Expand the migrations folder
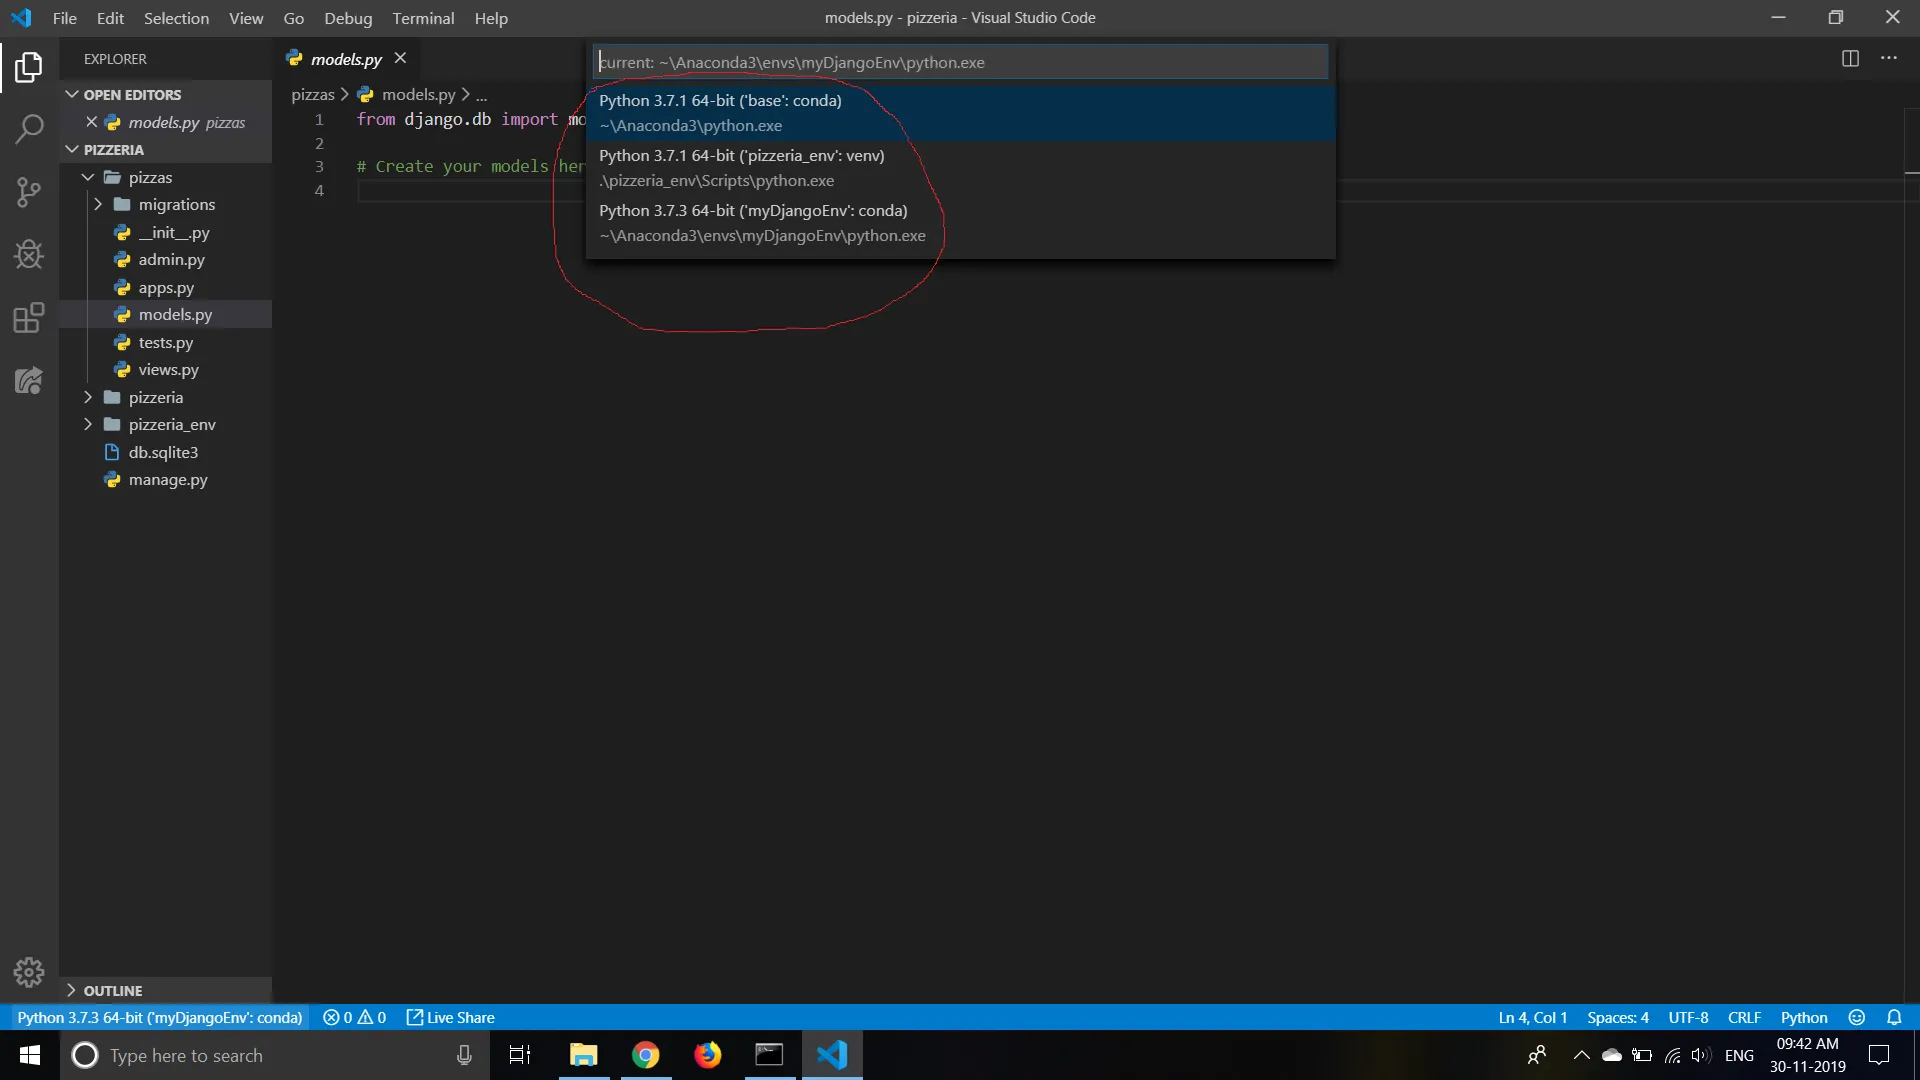Viewport: 1920px width, 1080px height. [x=98, y=204]
